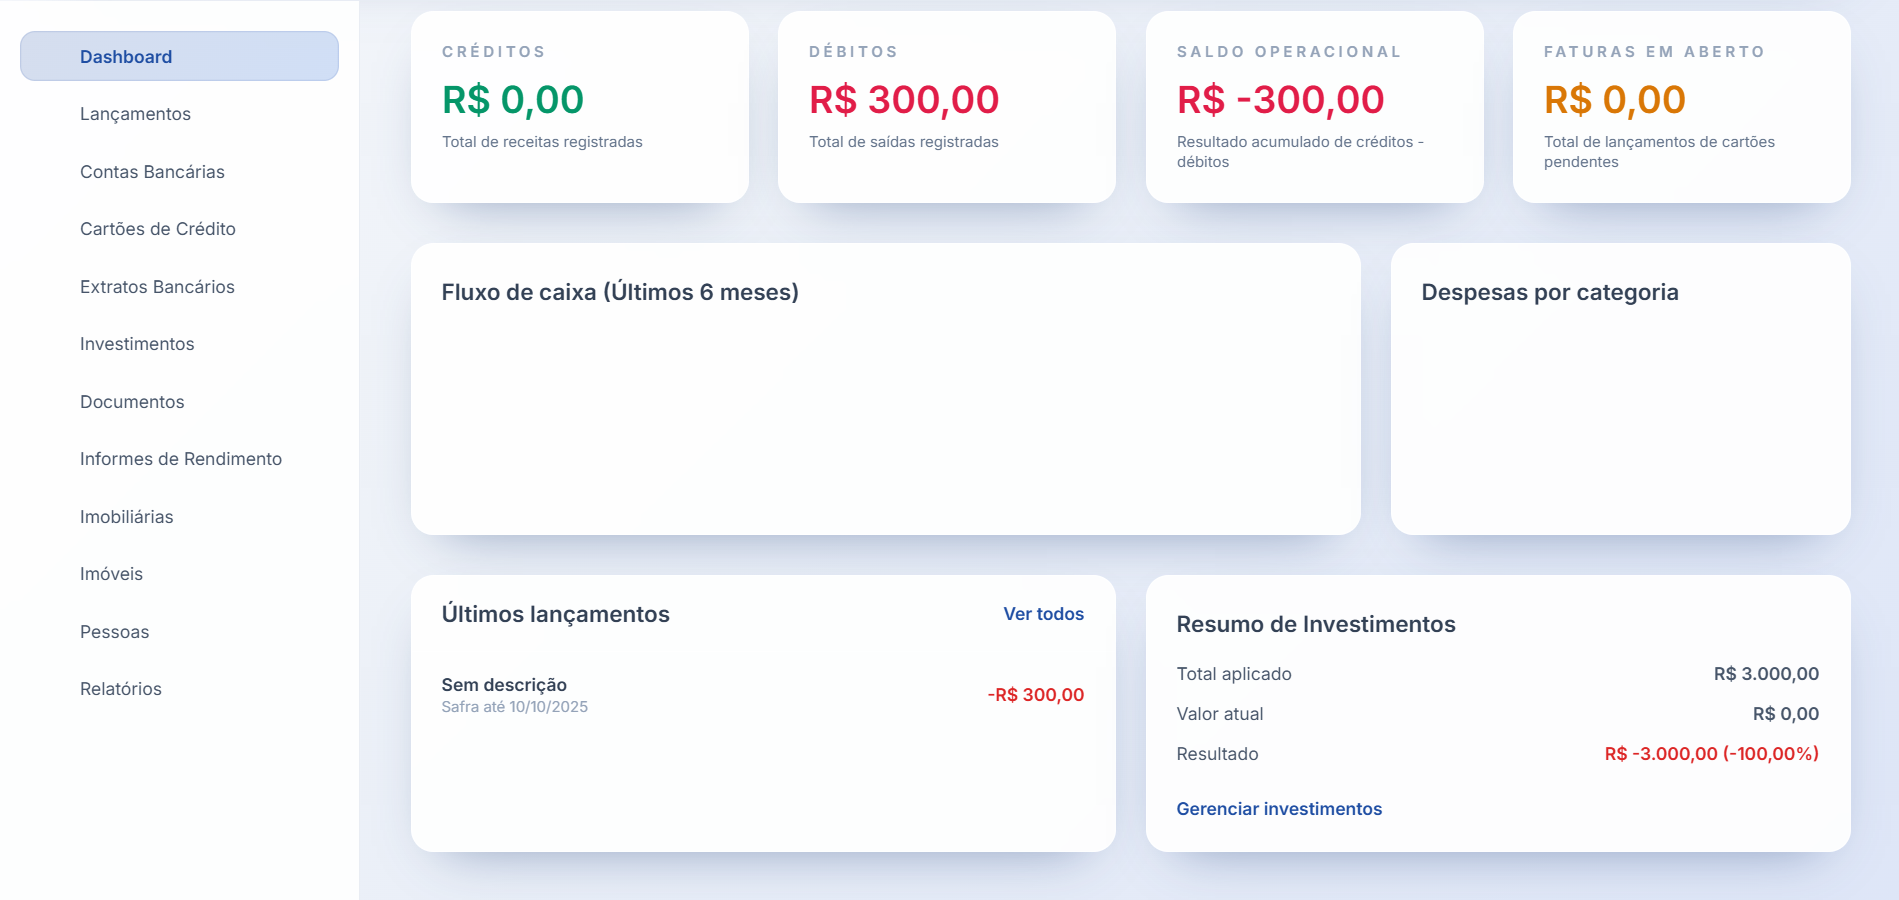The height and width of the screenshot is (900, 1899).
Task: Open the FATURAS EM ABERTO card
Action: [x=1682, y=106]
